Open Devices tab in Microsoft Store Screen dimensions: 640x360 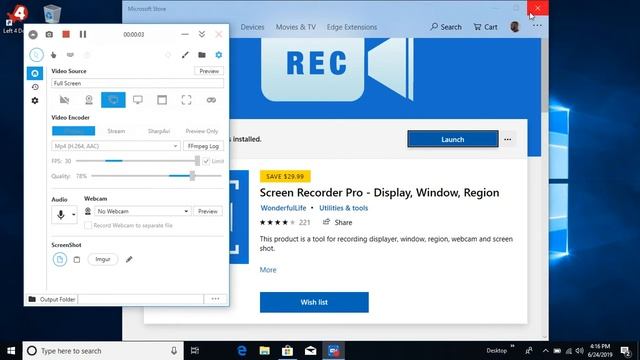click(252, 27)
